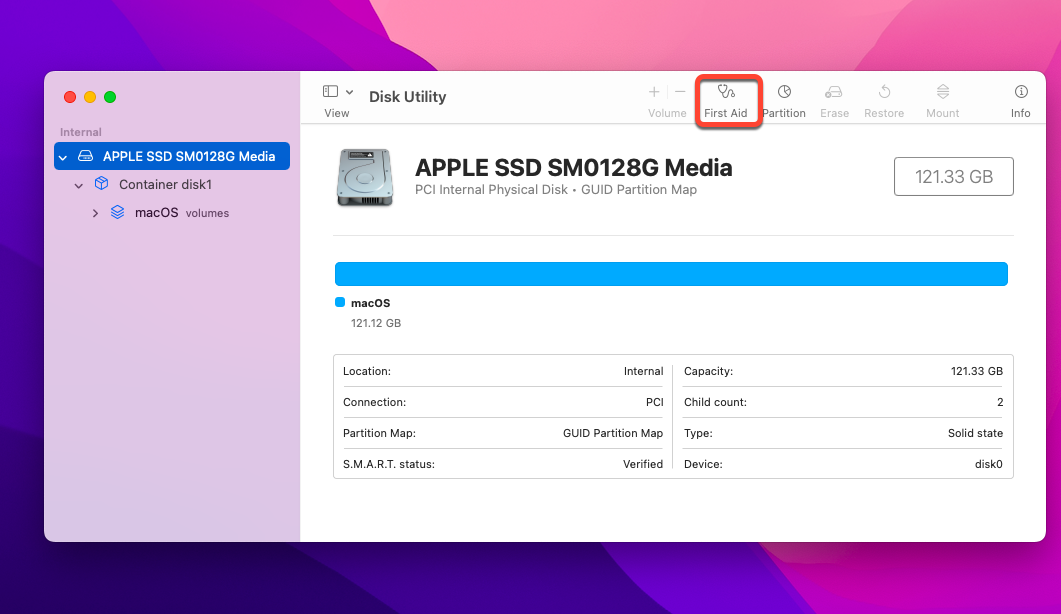Expand macOS volumes chevron
This screenshot has height=614, width=1061.
[95, 213]
